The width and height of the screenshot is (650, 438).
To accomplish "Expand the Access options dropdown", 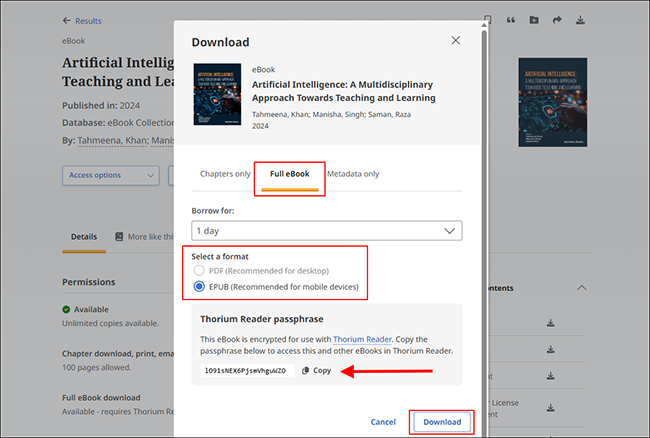I will pyautogui.click(x=111, y=175).
